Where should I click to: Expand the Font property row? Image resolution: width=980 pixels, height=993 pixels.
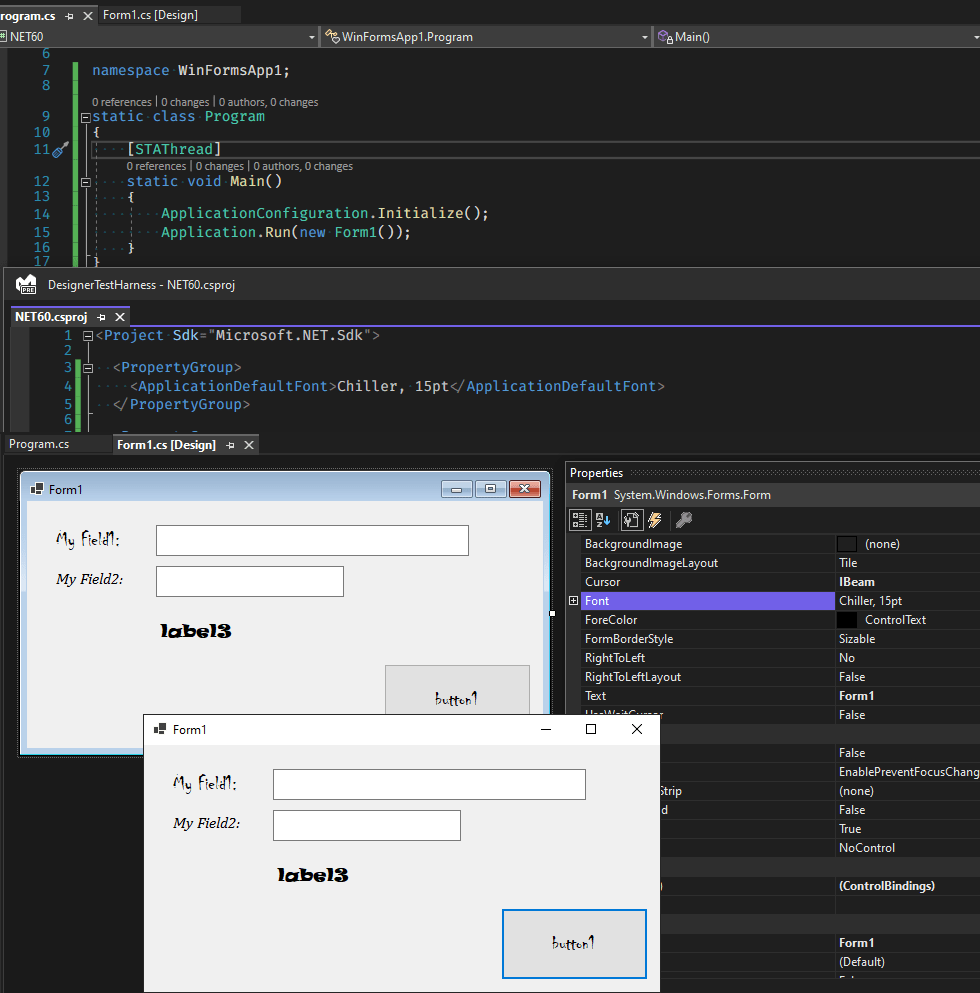(573, 600)
